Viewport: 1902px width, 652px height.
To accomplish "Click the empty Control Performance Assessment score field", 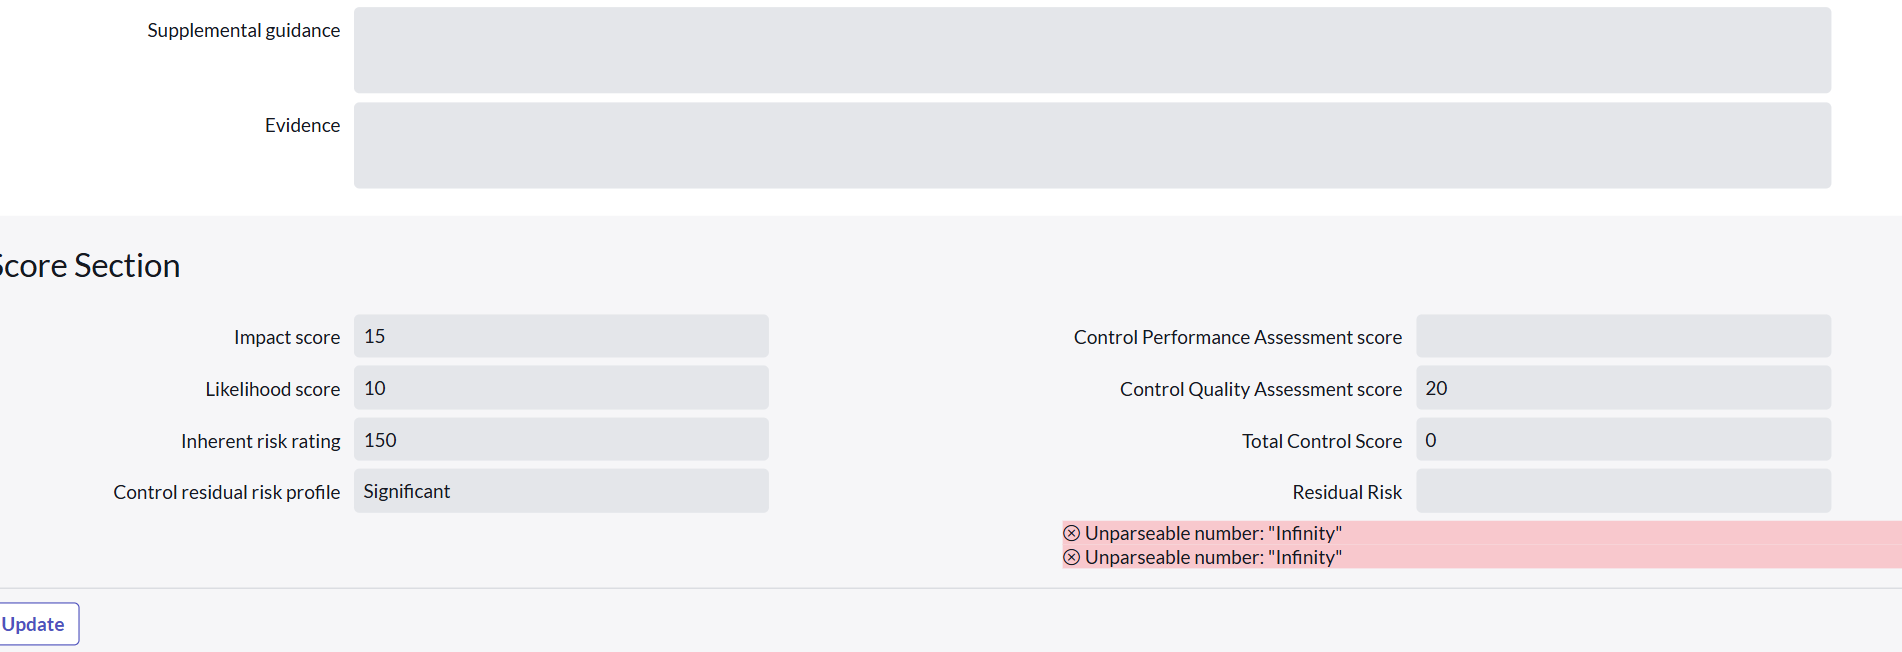I will [1622, 336].
